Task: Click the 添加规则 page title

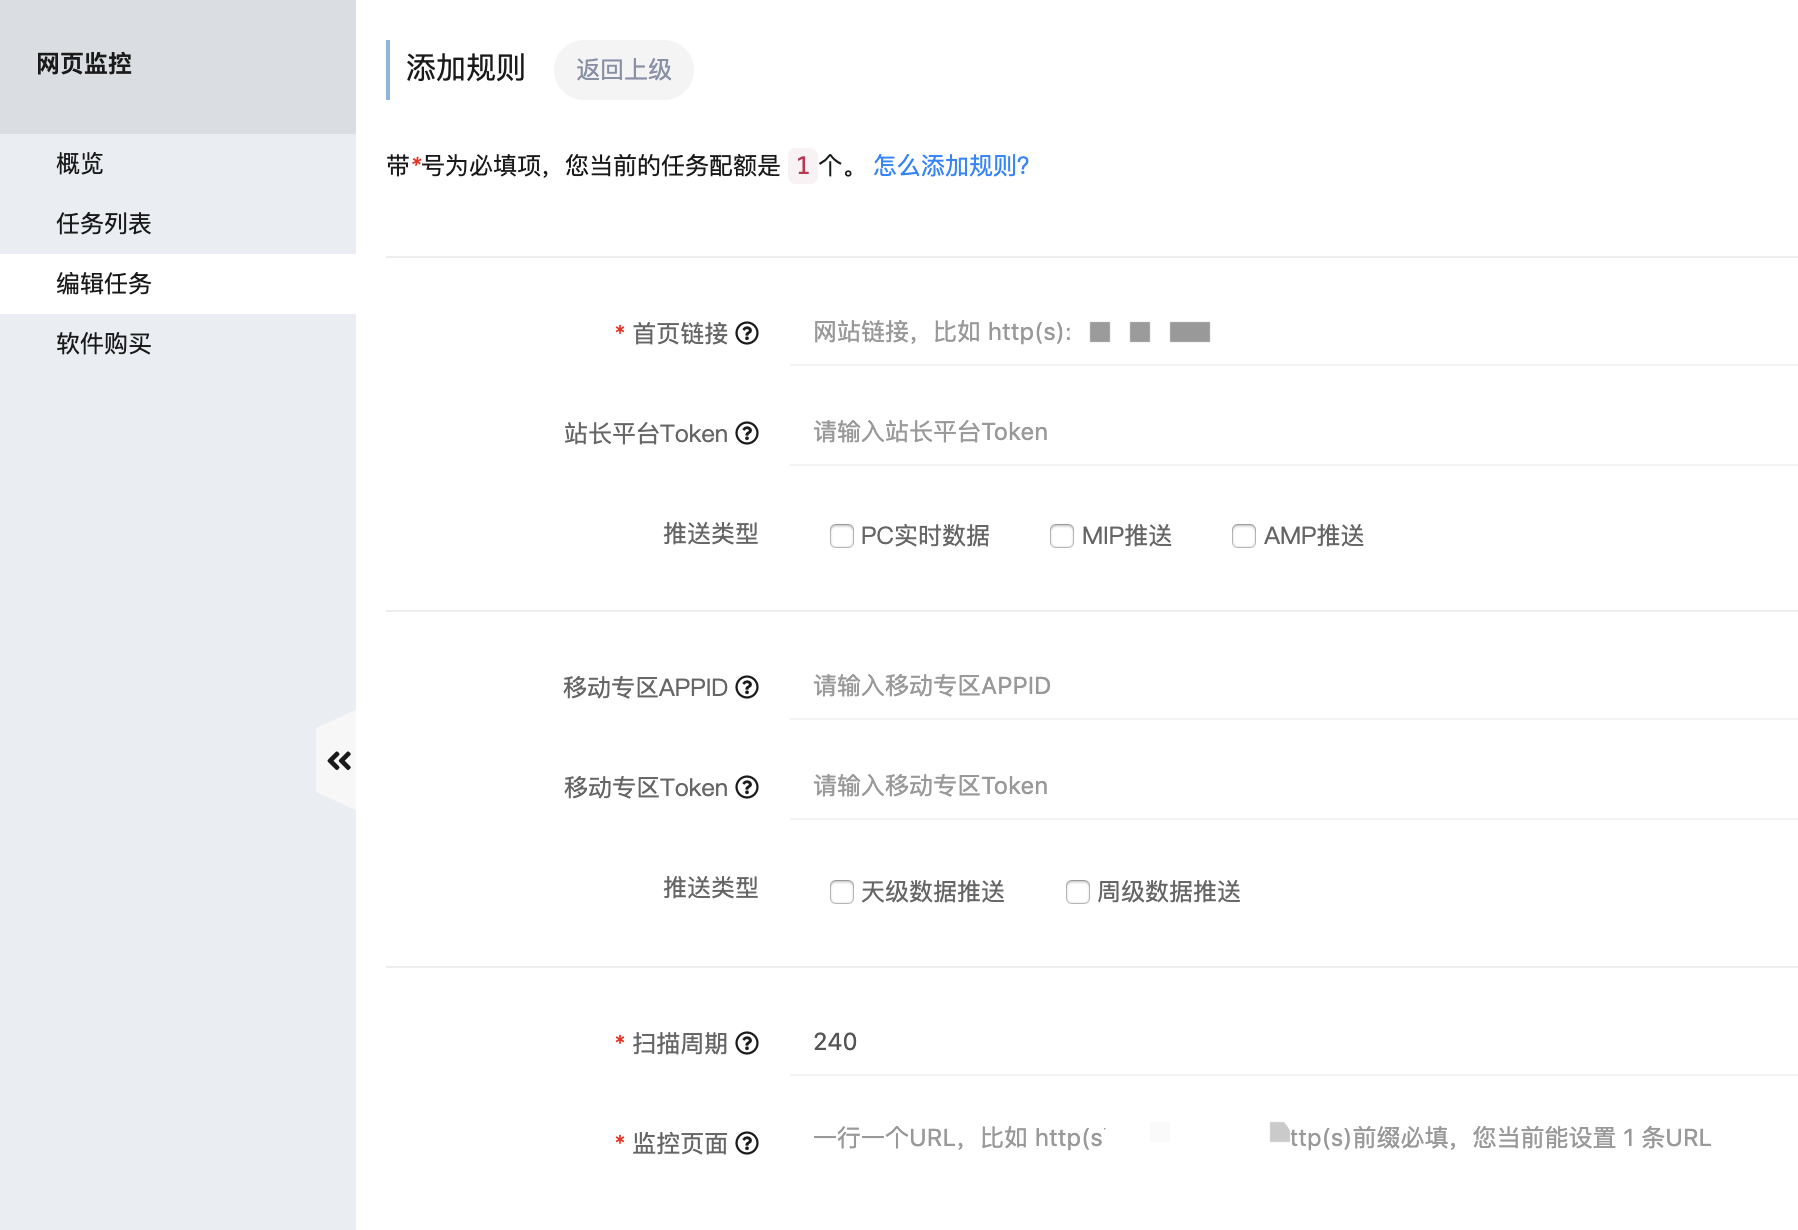Action: 465,68
